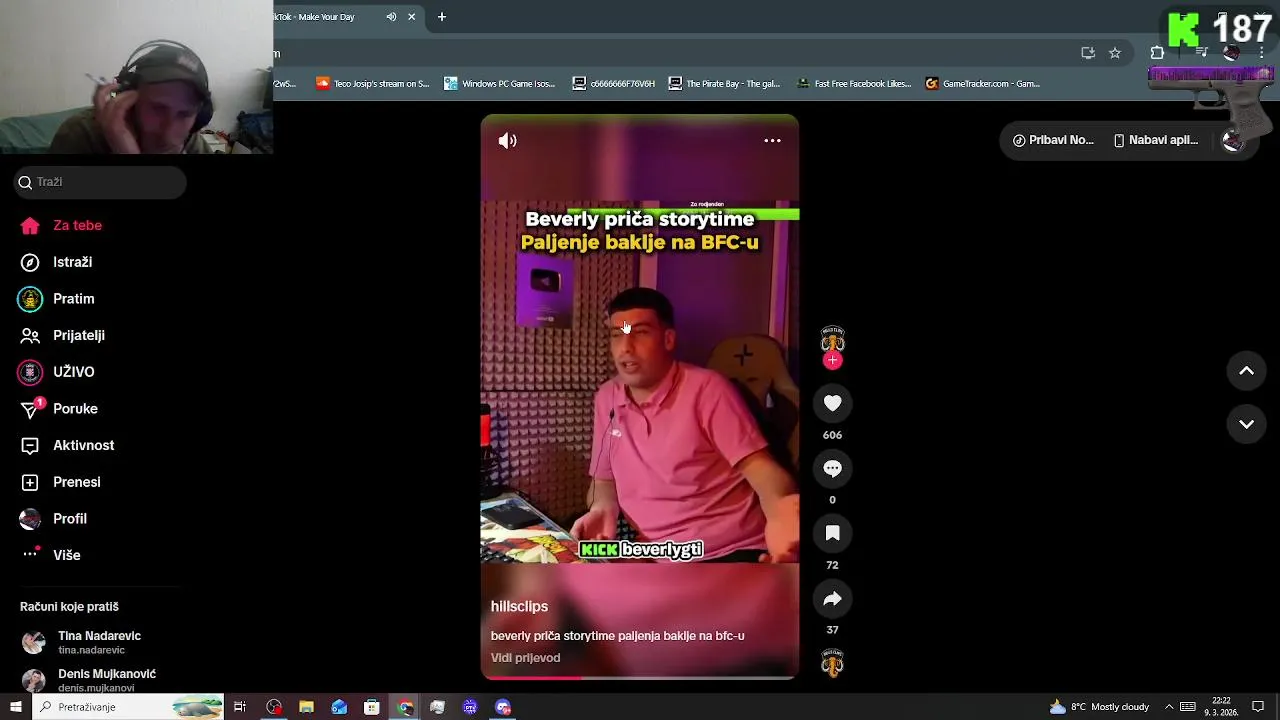Viewport: 1280px width, 720px height.
Task: Close the TikTok browser tab
Action: pos(411,17)
